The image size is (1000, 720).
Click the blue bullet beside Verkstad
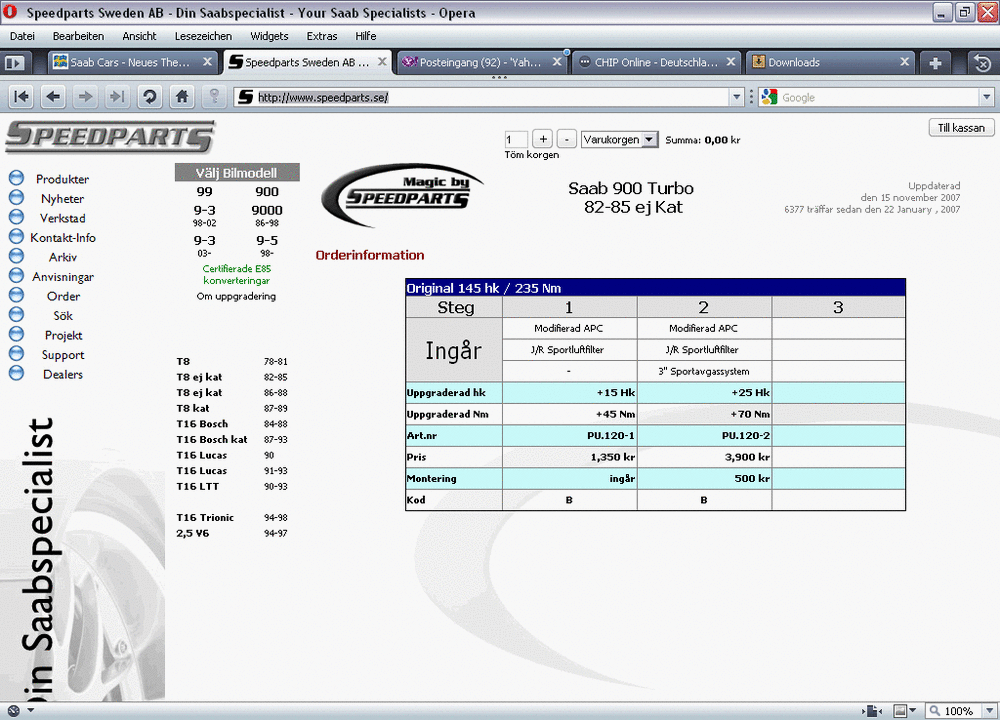coord(17,217)
